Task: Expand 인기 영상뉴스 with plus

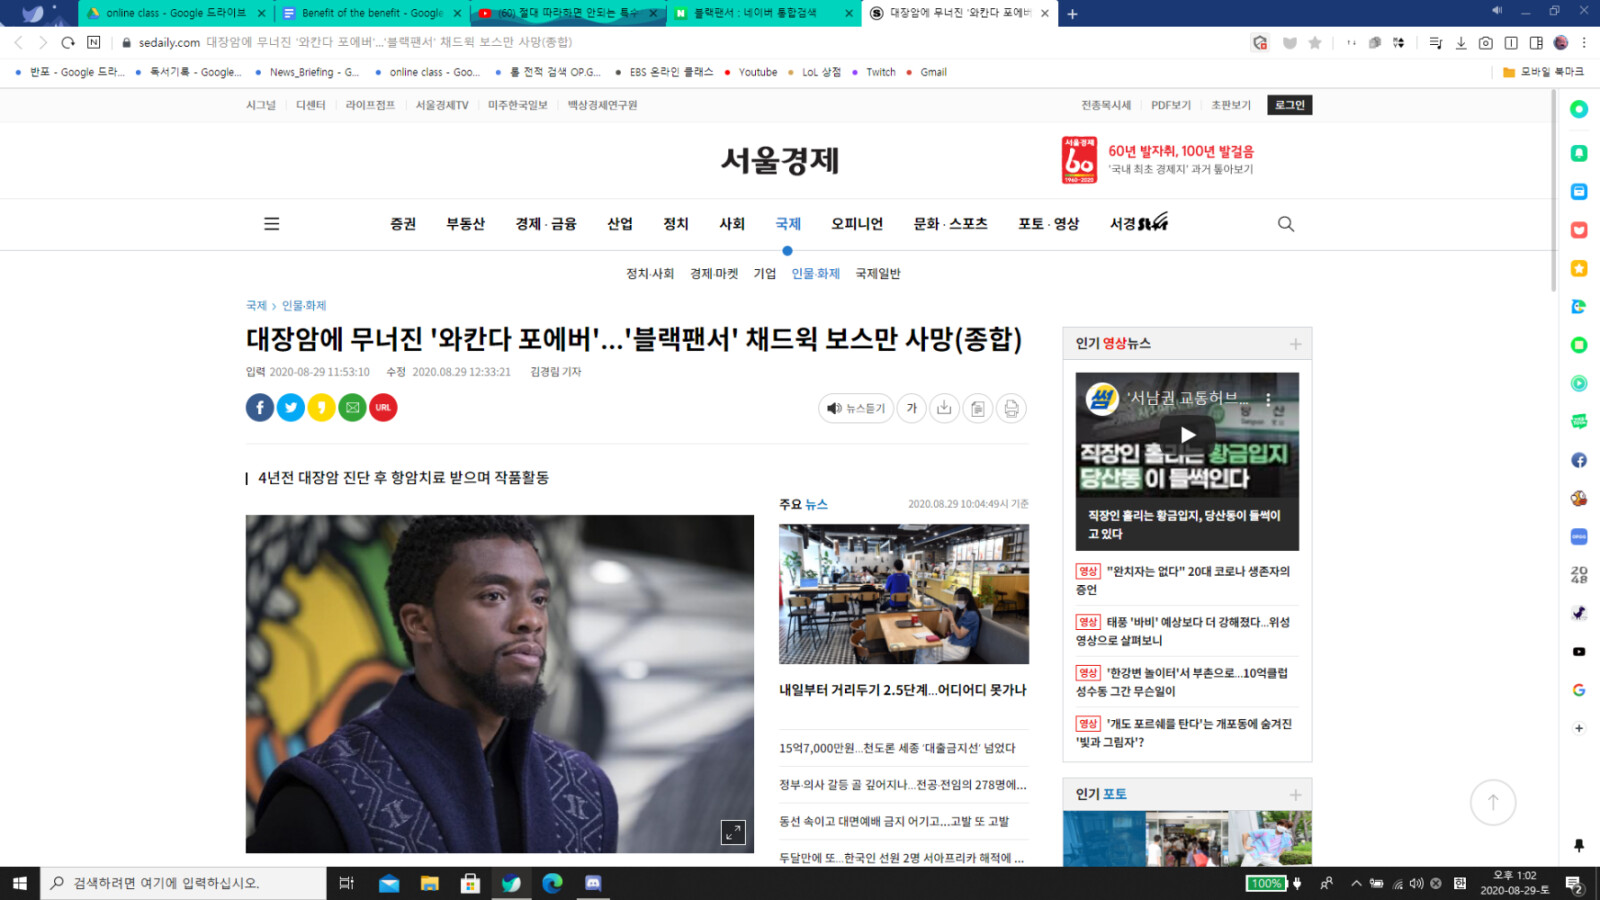Action: pyautogui.click(x=1295, y=344)
